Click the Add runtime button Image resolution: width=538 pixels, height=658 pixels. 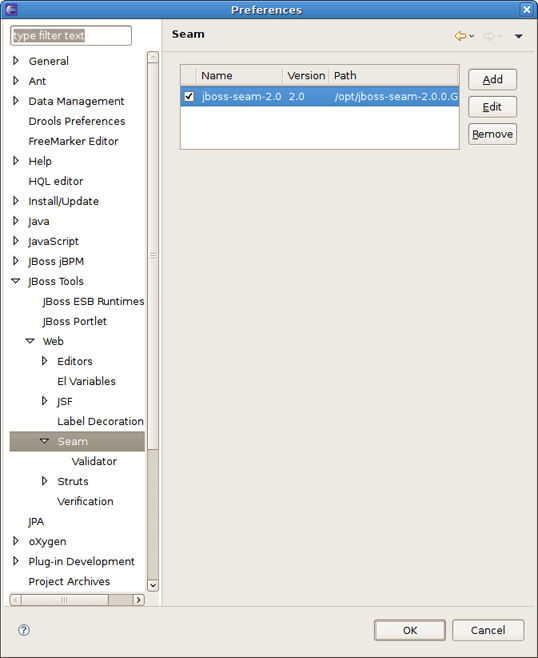point(492,80)
